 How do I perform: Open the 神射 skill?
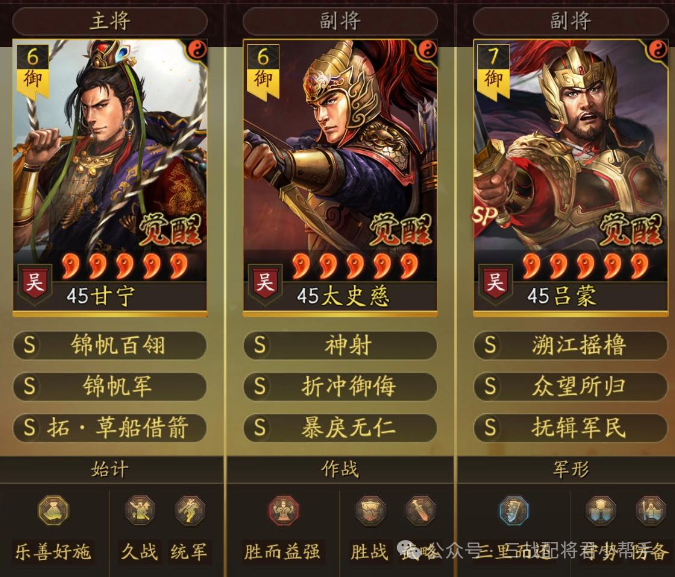pyautogui.click(x=340, y=345)
